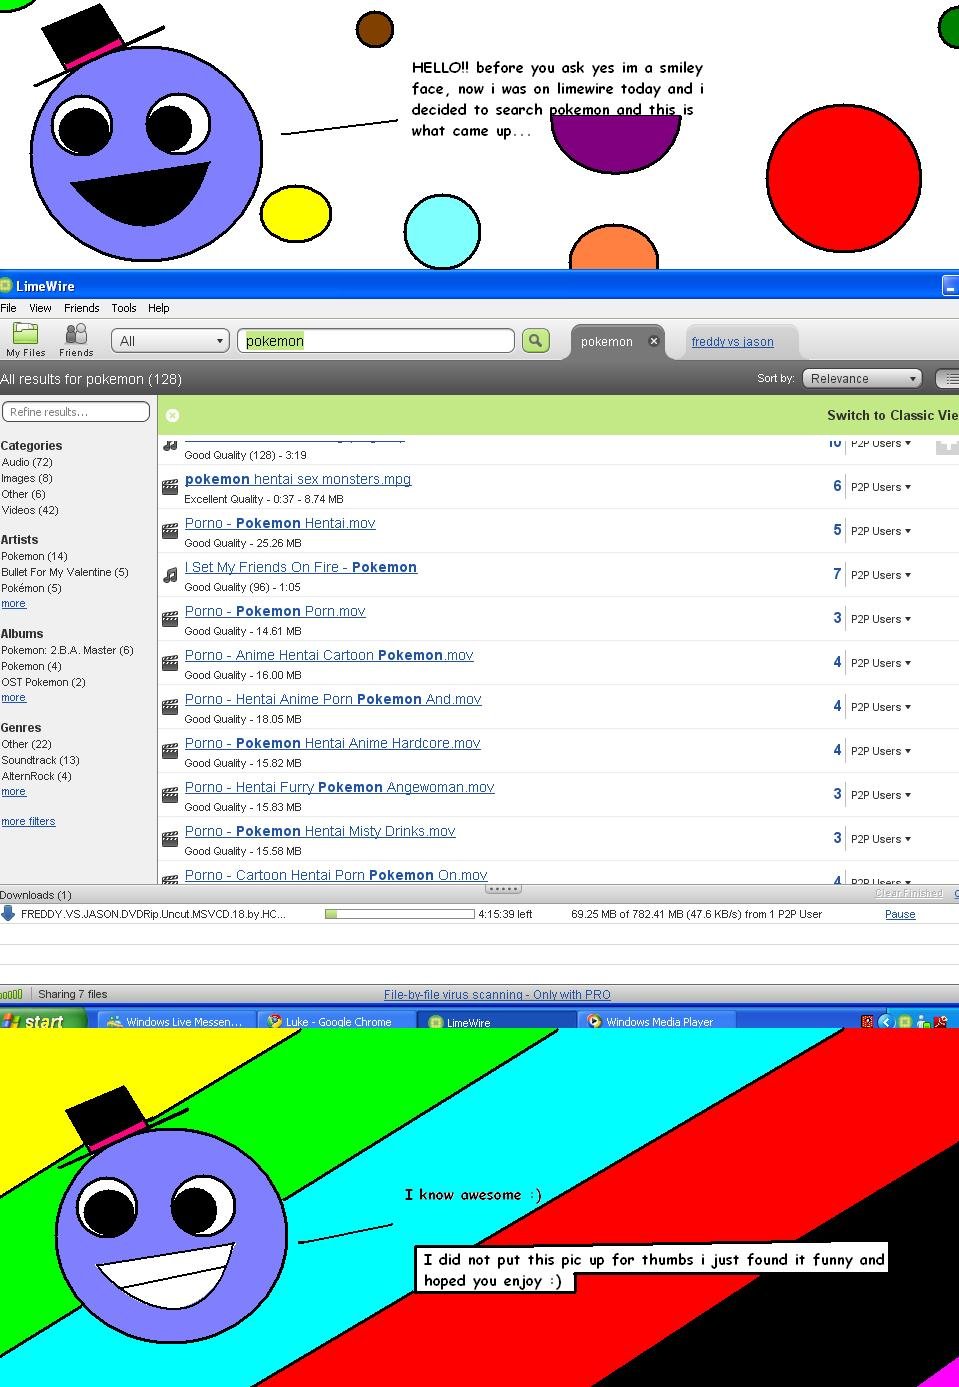Pause the FREDDY.VS.JASON download
The image size is (959, 1387).
click(x=900, y=914)
